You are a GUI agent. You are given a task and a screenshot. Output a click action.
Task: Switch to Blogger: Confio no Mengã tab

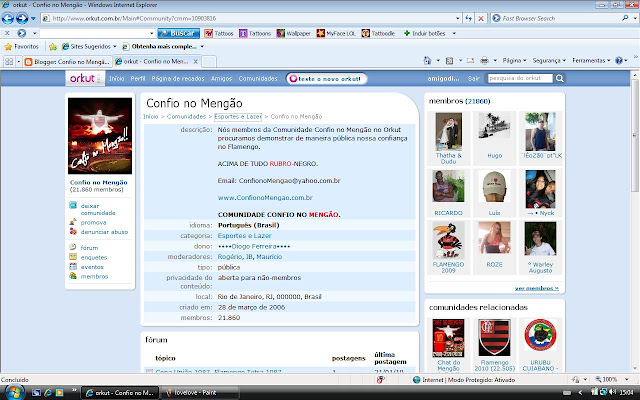(x=67, y=62)
